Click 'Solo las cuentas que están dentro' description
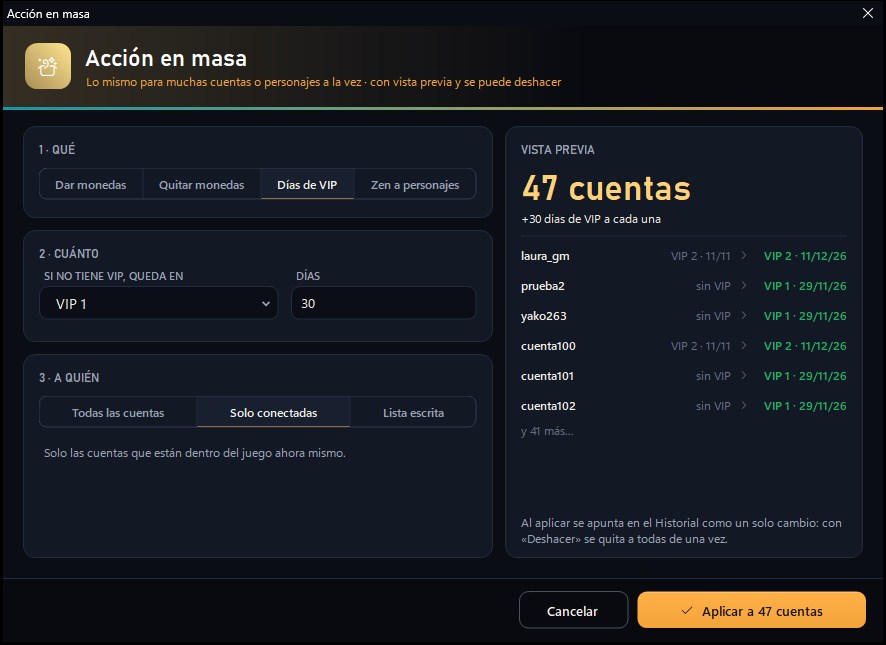 coord(195,453)
